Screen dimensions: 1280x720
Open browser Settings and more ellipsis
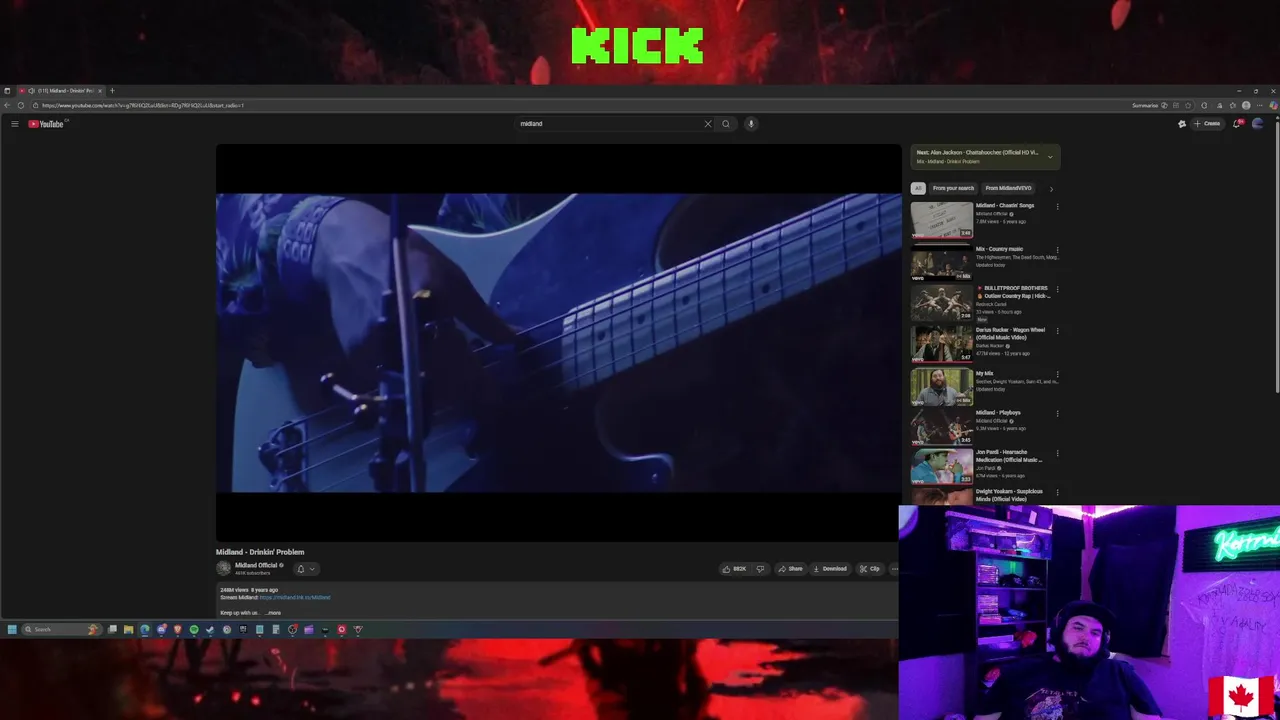coord(1259,105)
